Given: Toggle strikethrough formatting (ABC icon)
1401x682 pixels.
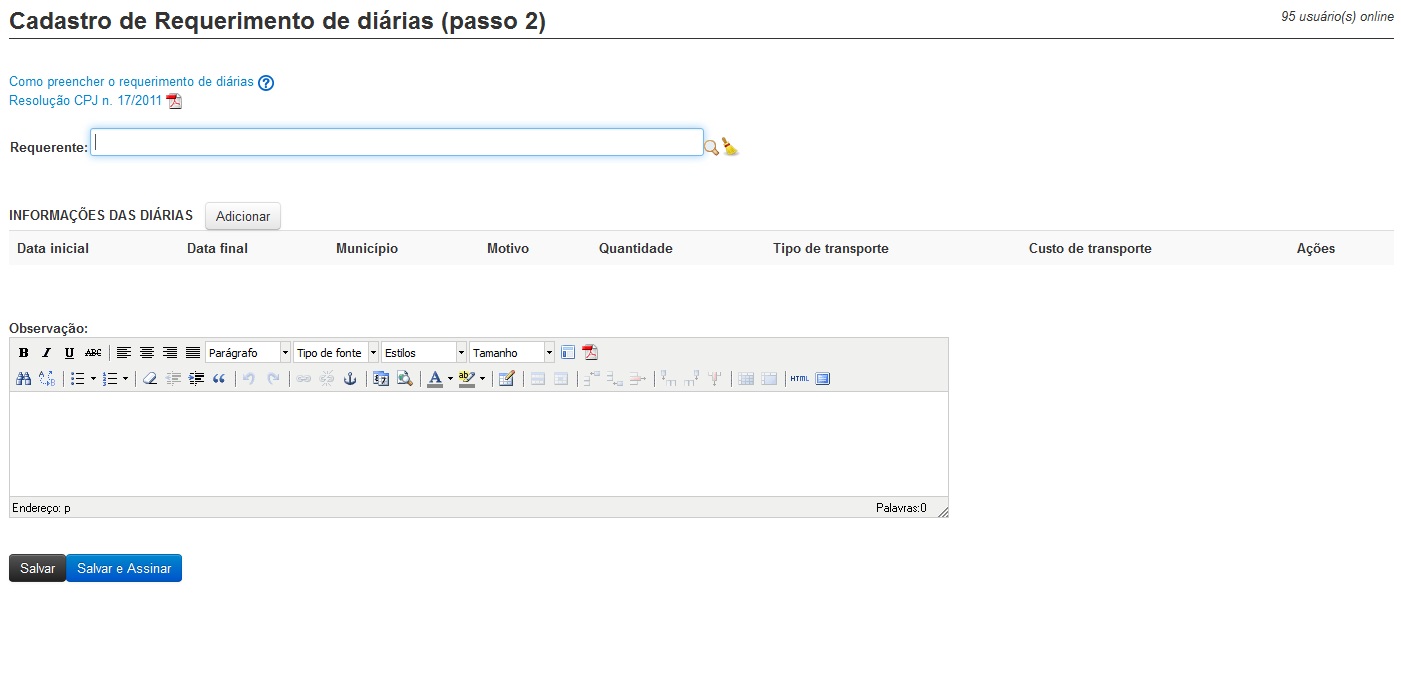Looking at the screenshot, I should pos(93,353).
